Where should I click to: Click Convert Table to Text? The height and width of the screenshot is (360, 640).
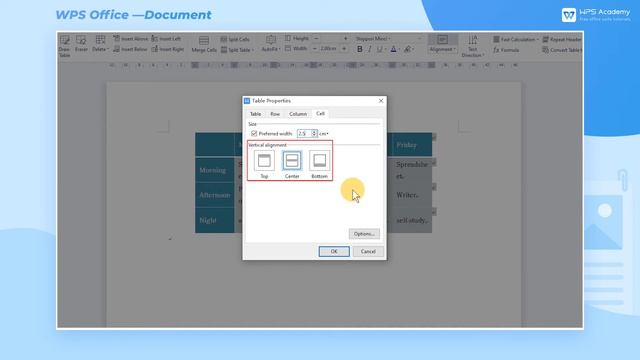pos(562,50)
